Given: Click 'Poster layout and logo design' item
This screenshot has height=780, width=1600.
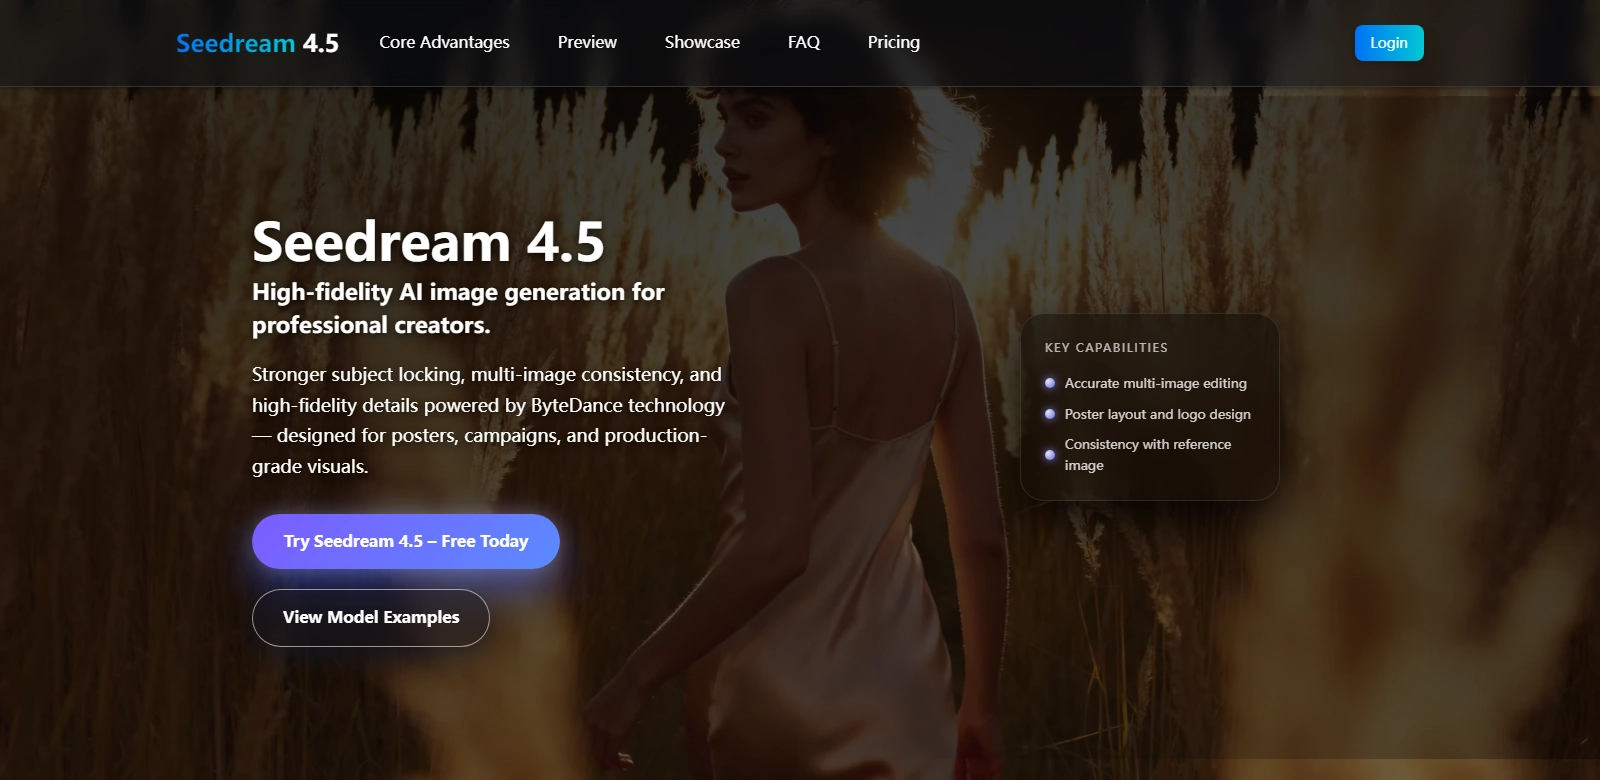Looking at the screenshot, I should [x=1157, y=414].
